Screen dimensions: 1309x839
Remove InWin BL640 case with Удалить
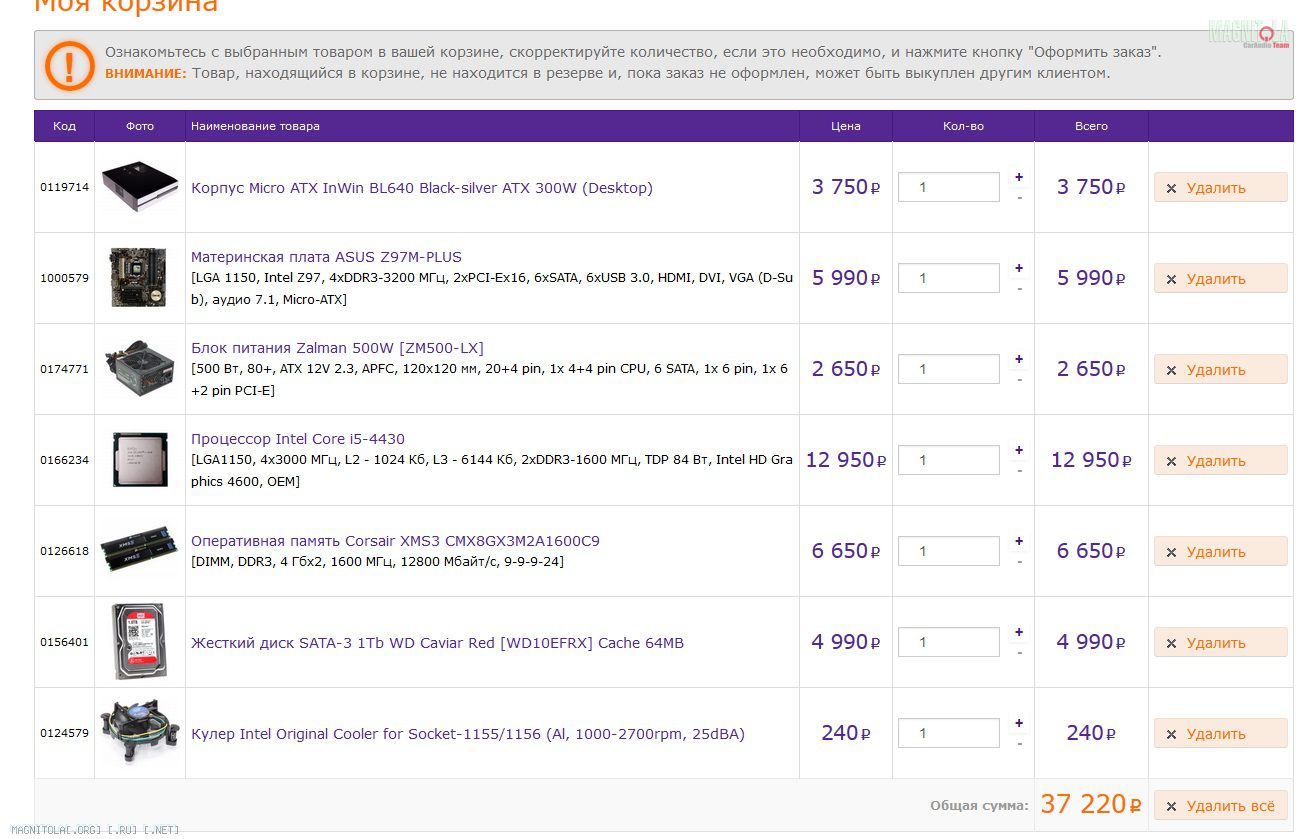(x=1220, y=187)
